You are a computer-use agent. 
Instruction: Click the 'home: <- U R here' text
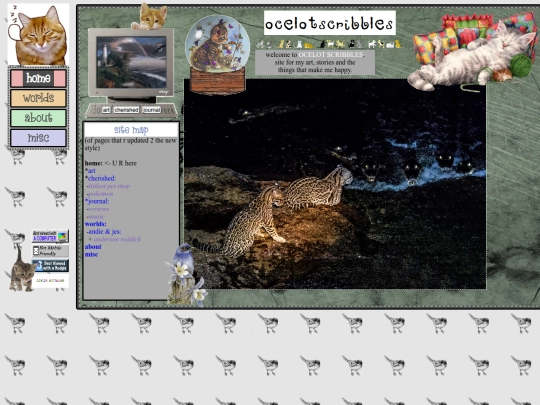111,163
